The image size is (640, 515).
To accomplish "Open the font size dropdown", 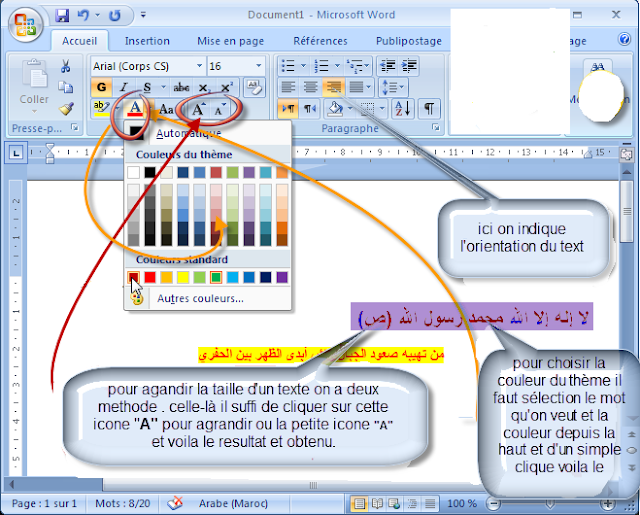I will tap(259, 66).
